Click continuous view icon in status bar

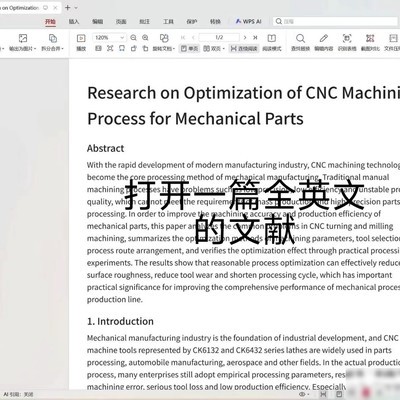(x=323, y=394)
